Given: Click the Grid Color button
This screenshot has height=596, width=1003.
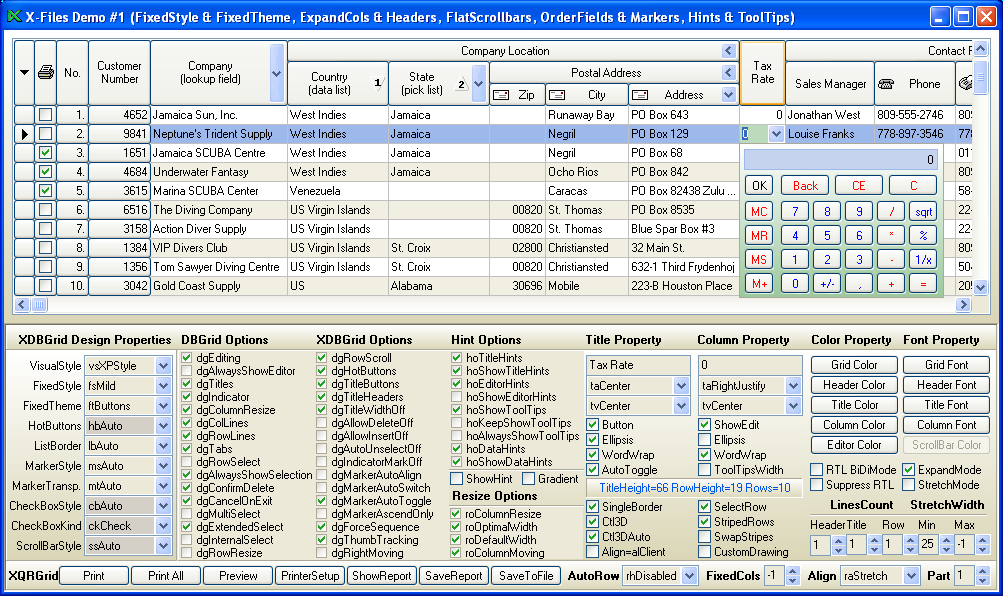Looking at the screenshot, I should click(x=854, y=365).
